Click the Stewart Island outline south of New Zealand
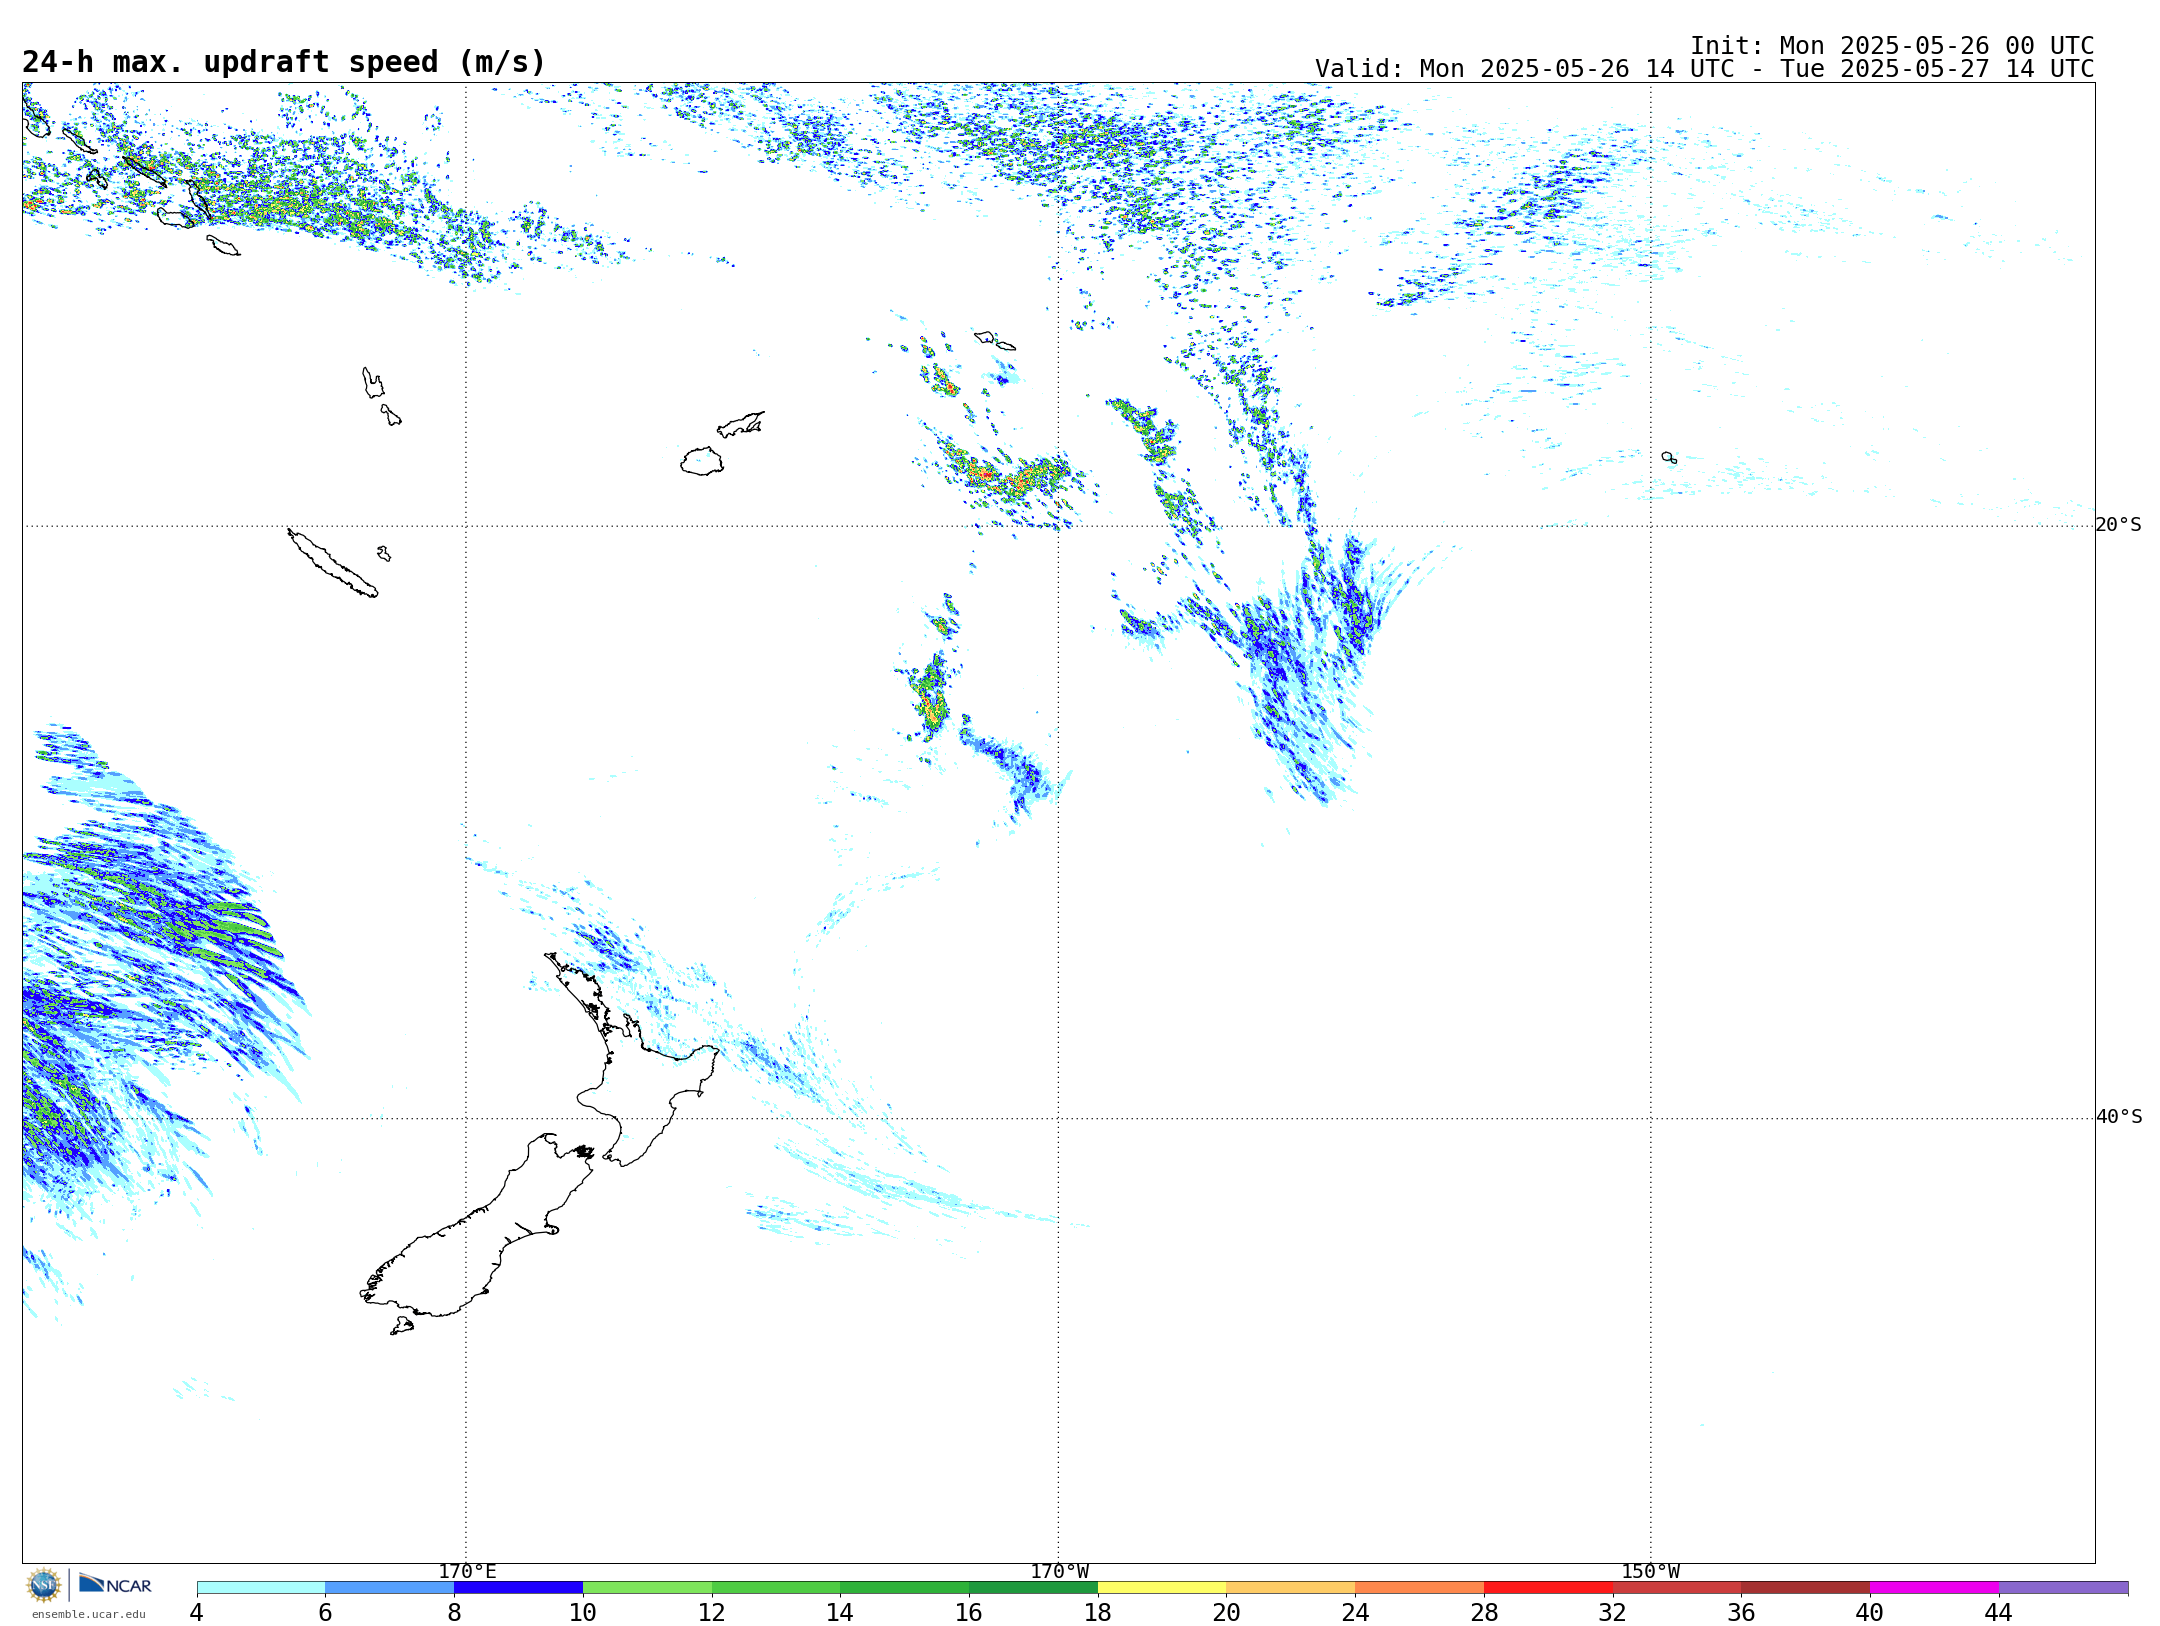 pos(402,1326)
